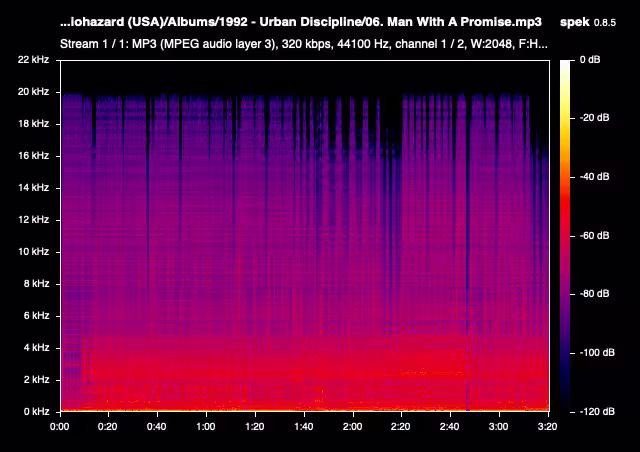The height and width of the screenshot is (452, 640).
Task: Click the file path title text
Action: tap(301, 22)
